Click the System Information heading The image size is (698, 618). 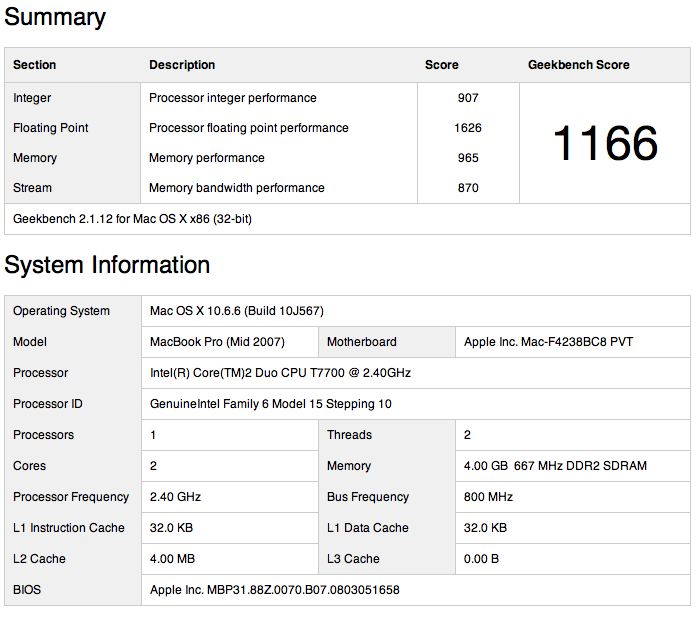pos(107,265)
